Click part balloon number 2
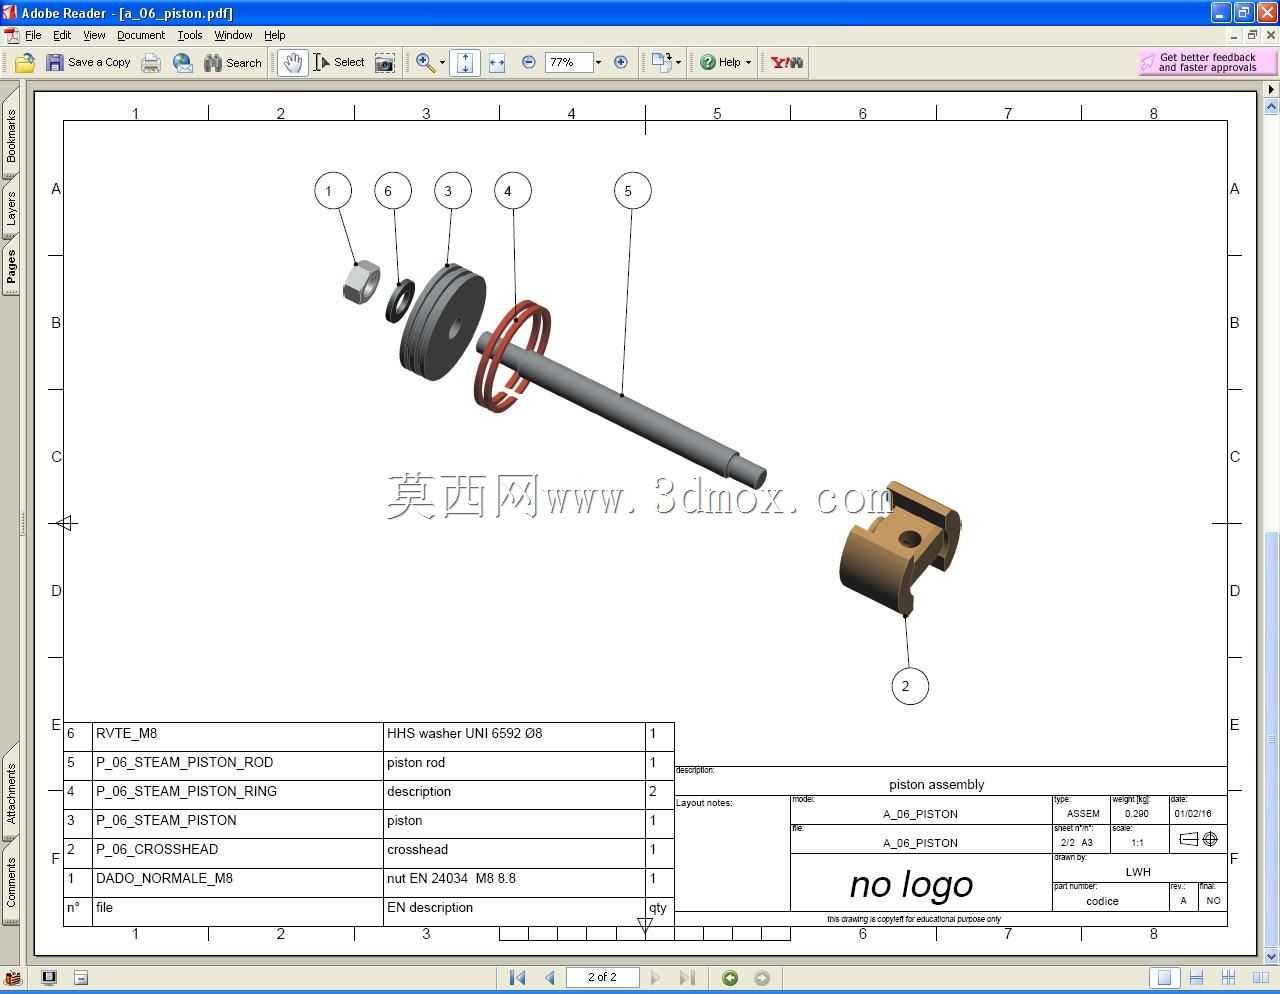 (x=909, y=686)
